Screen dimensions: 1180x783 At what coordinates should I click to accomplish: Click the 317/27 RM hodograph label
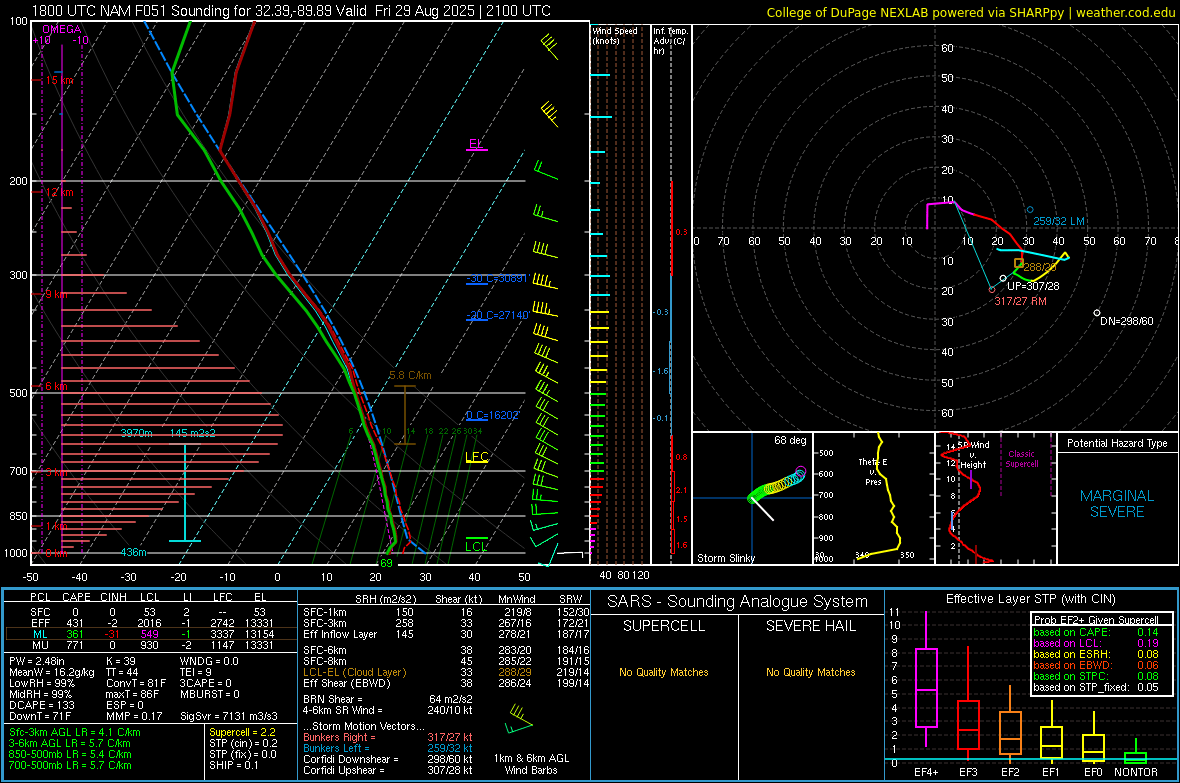pyautogui.click(x=1020, y=301)
